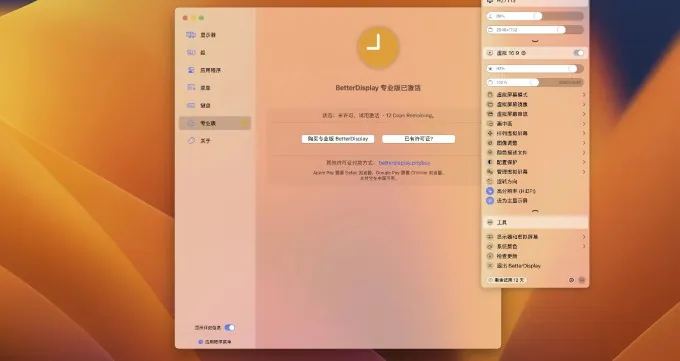Toggle the 开机时启动 launch-at-login switch
Image resolution: width=680 pixels, height=361 pixels.
tap(229, 328)
